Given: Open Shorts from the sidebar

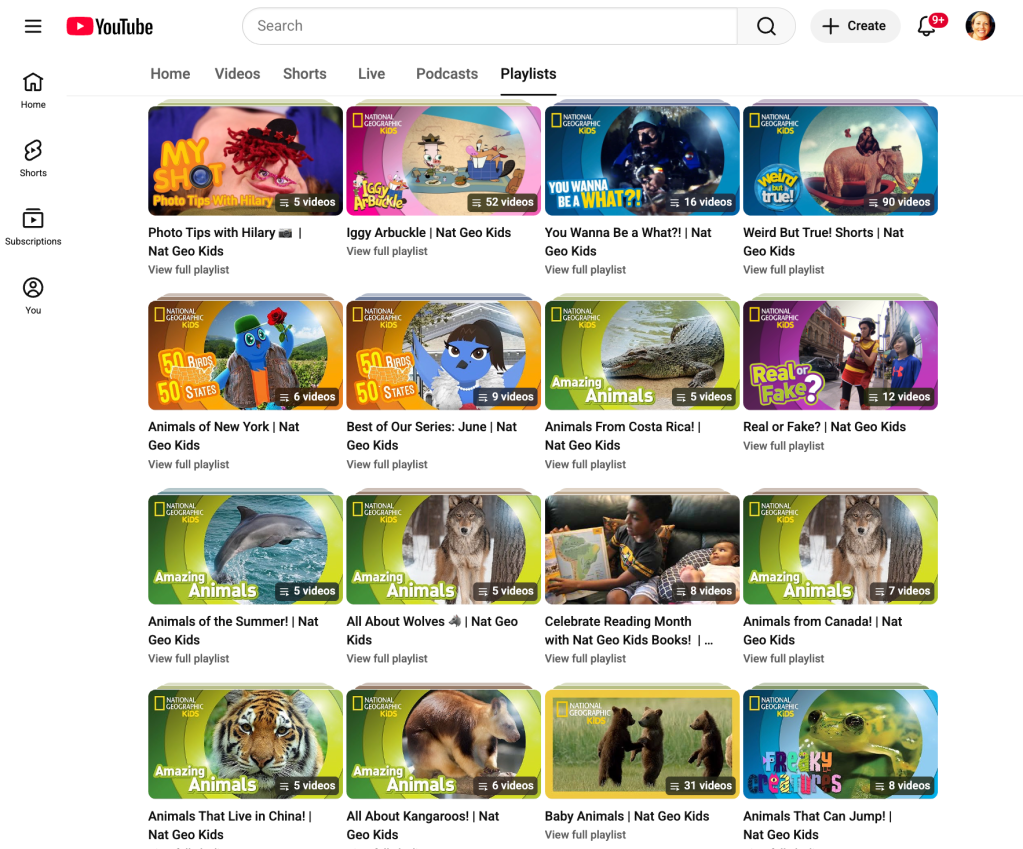Looking at the screenshot, I should point(33,158).
